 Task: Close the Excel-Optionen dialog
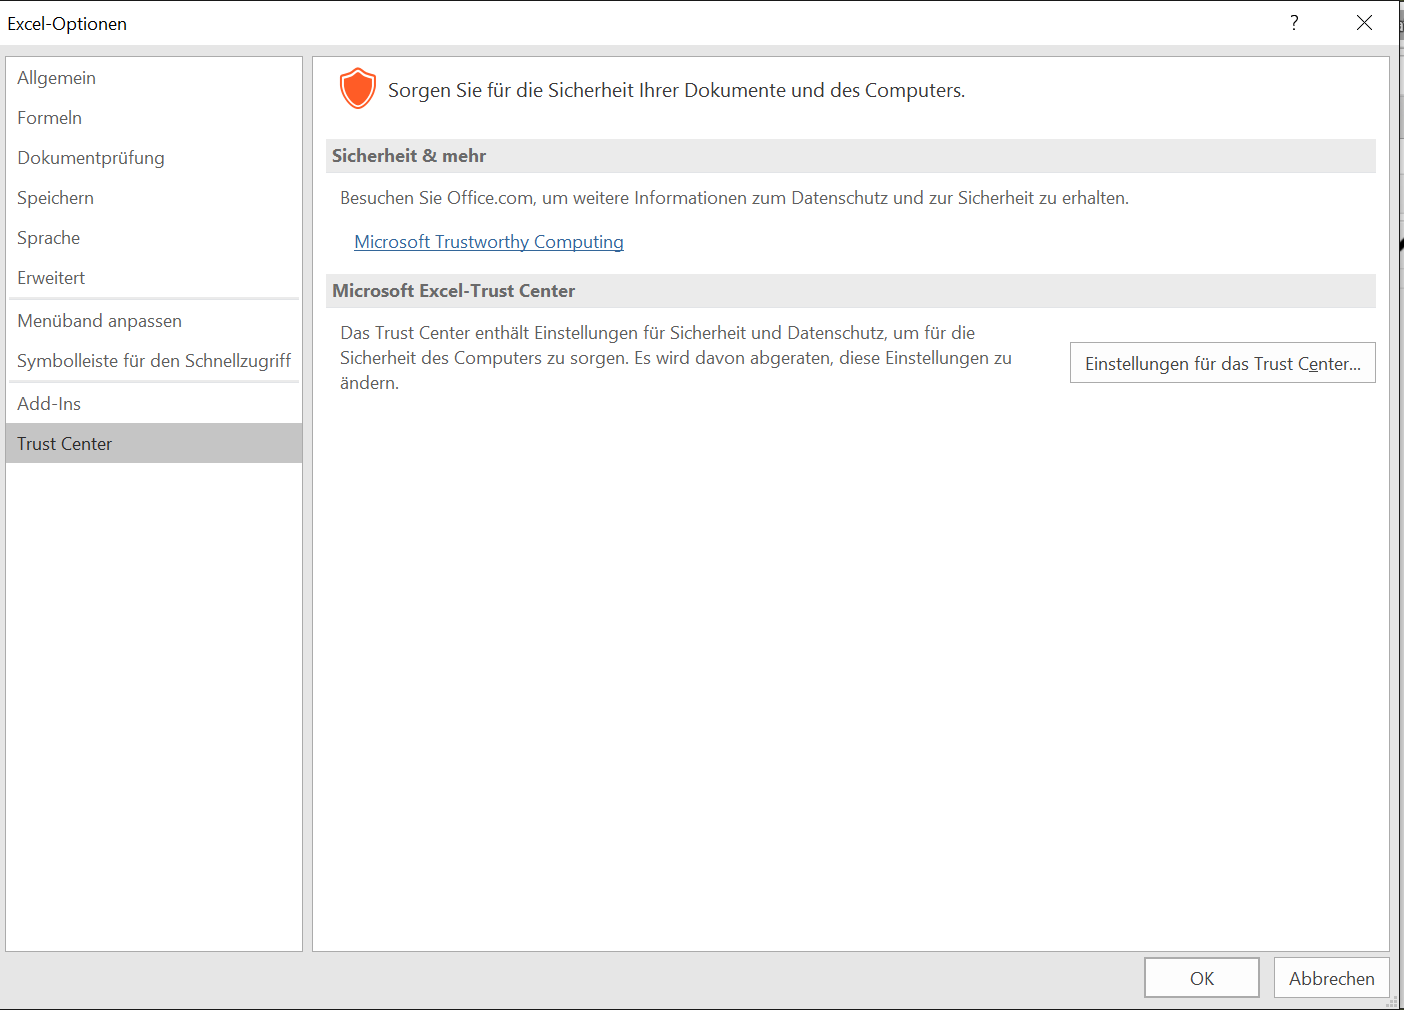[1364, 22]
